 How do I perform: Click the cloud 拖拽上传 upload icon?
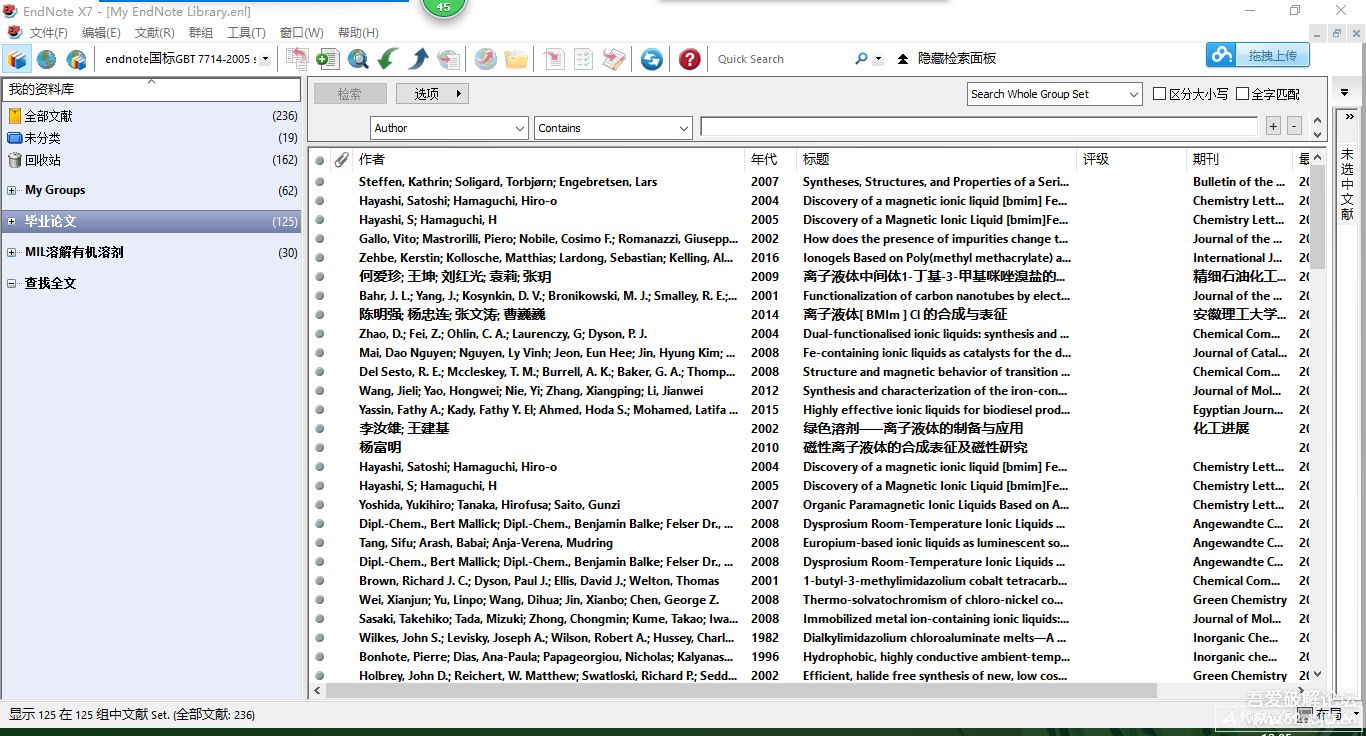click(1222, 56)
